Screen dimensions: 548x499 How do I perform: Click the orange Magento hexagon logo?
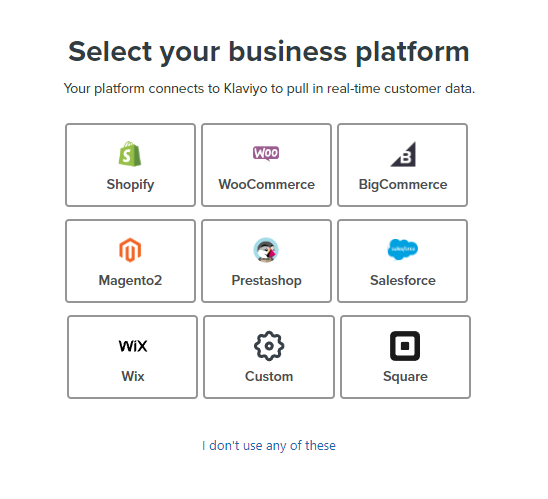pos(130,250)
